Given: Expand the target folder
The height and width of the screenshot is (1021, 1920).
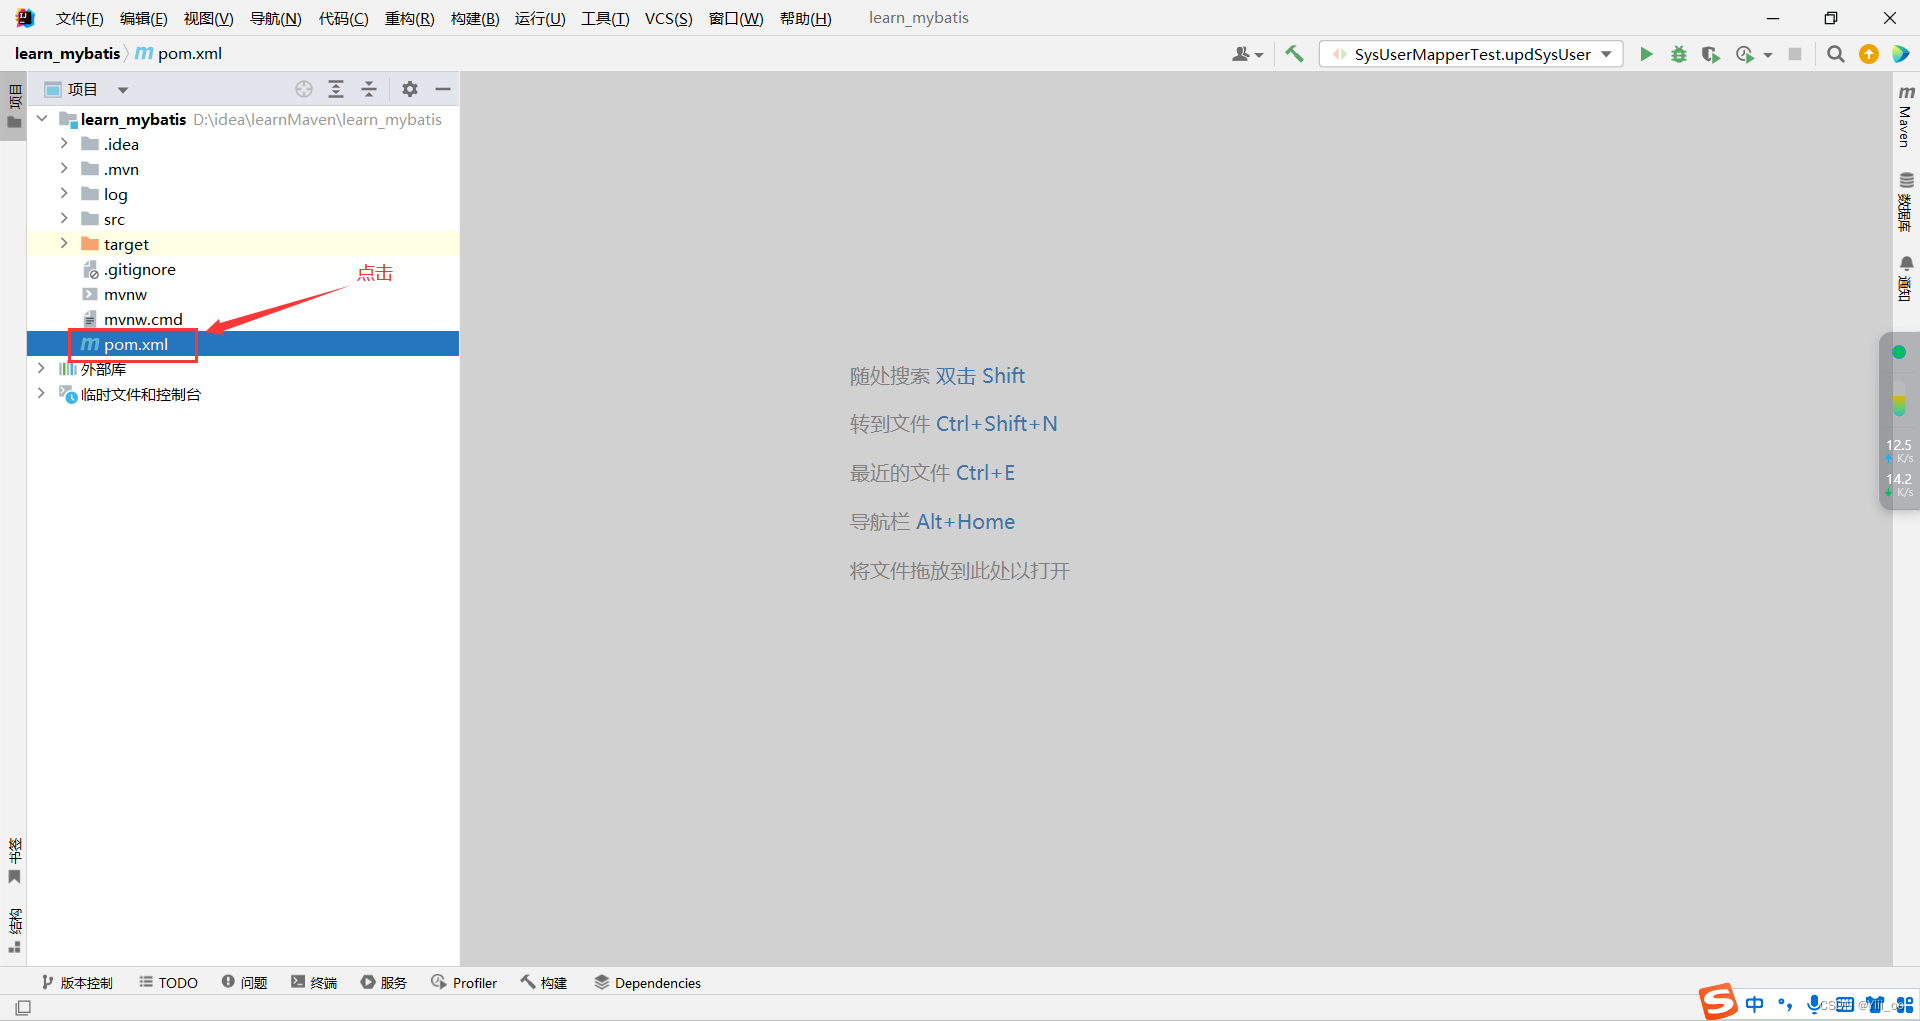Looking at the screenshot, I should pyautogui.click(x=64, y=243).
